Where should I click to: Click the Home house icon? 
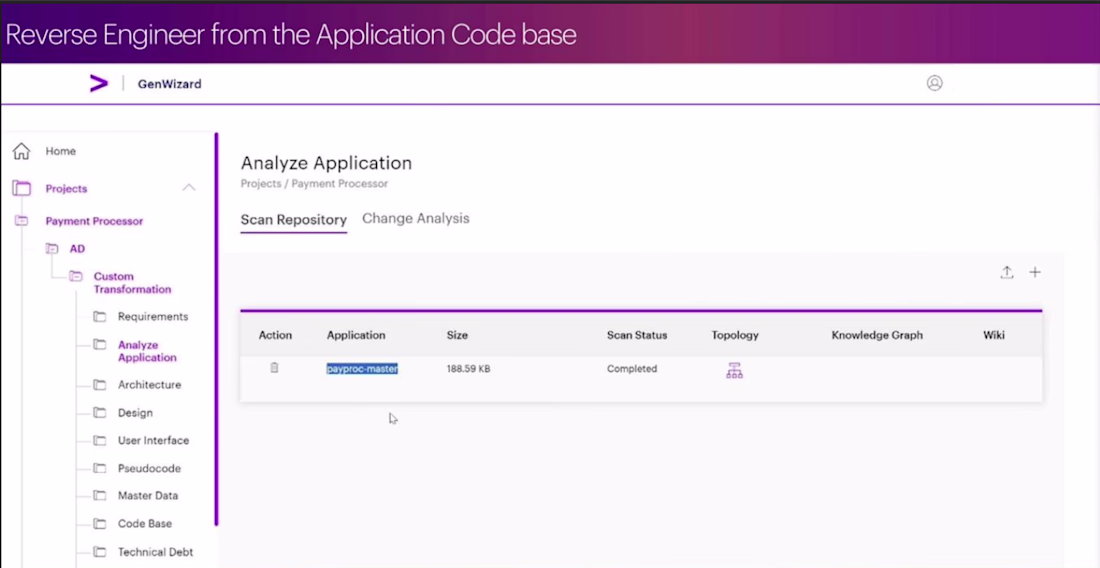pyautogui.click(x=22, y=151)
